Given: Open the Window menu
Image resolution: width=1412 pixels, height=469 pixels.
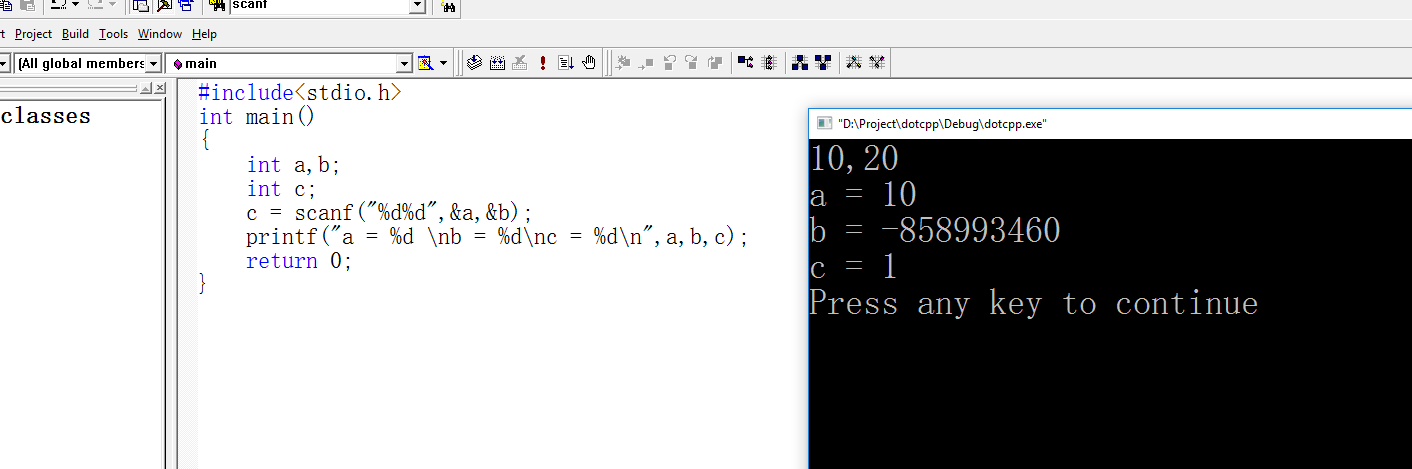Looking at the screenshot, I should tap(160, 34).
